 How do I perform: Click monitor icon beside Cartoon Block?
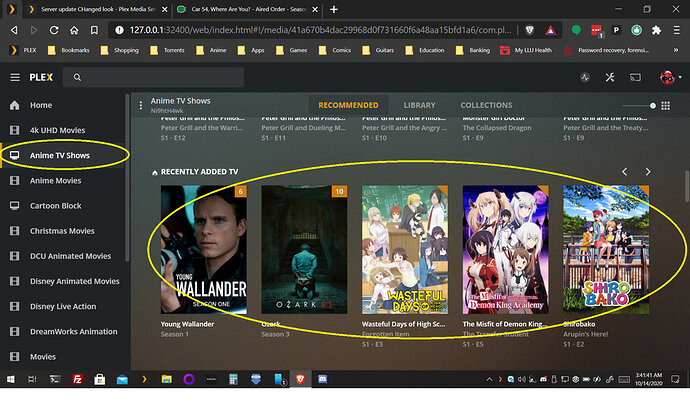click(x=15, y=206)
